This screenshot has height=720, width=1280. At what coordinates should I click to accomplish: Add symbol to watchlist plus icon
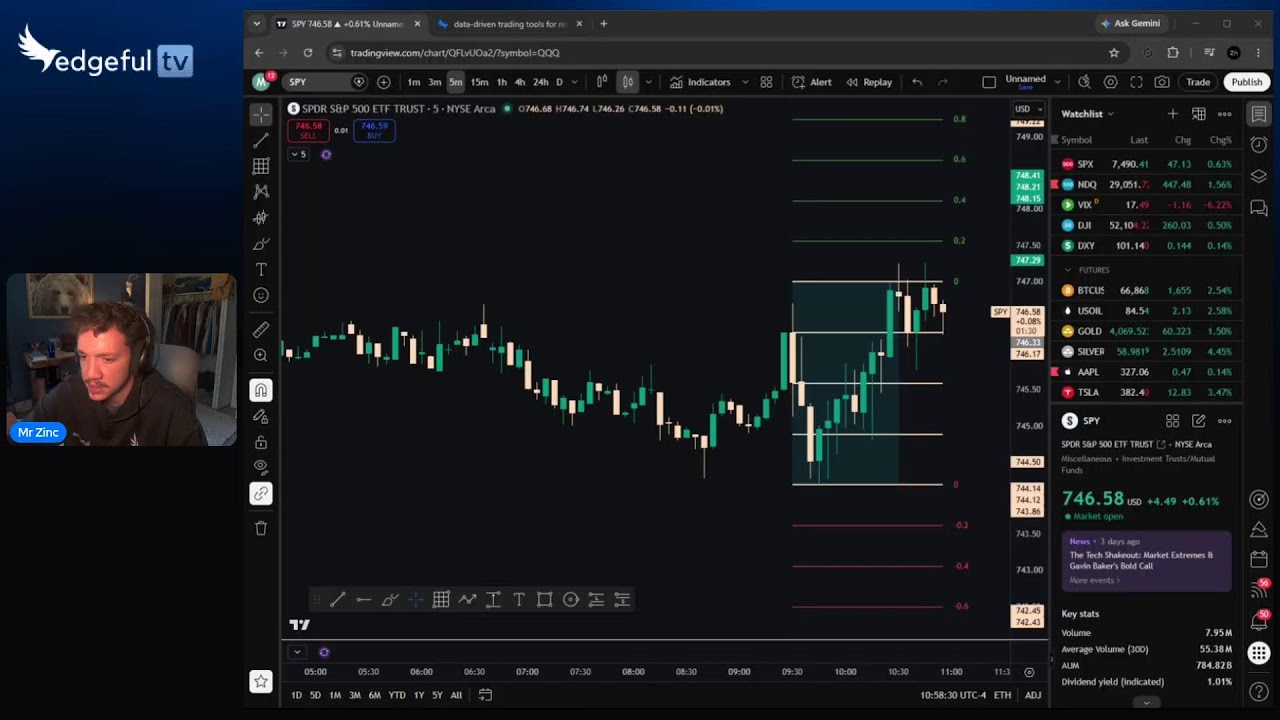pos(1173,114)
